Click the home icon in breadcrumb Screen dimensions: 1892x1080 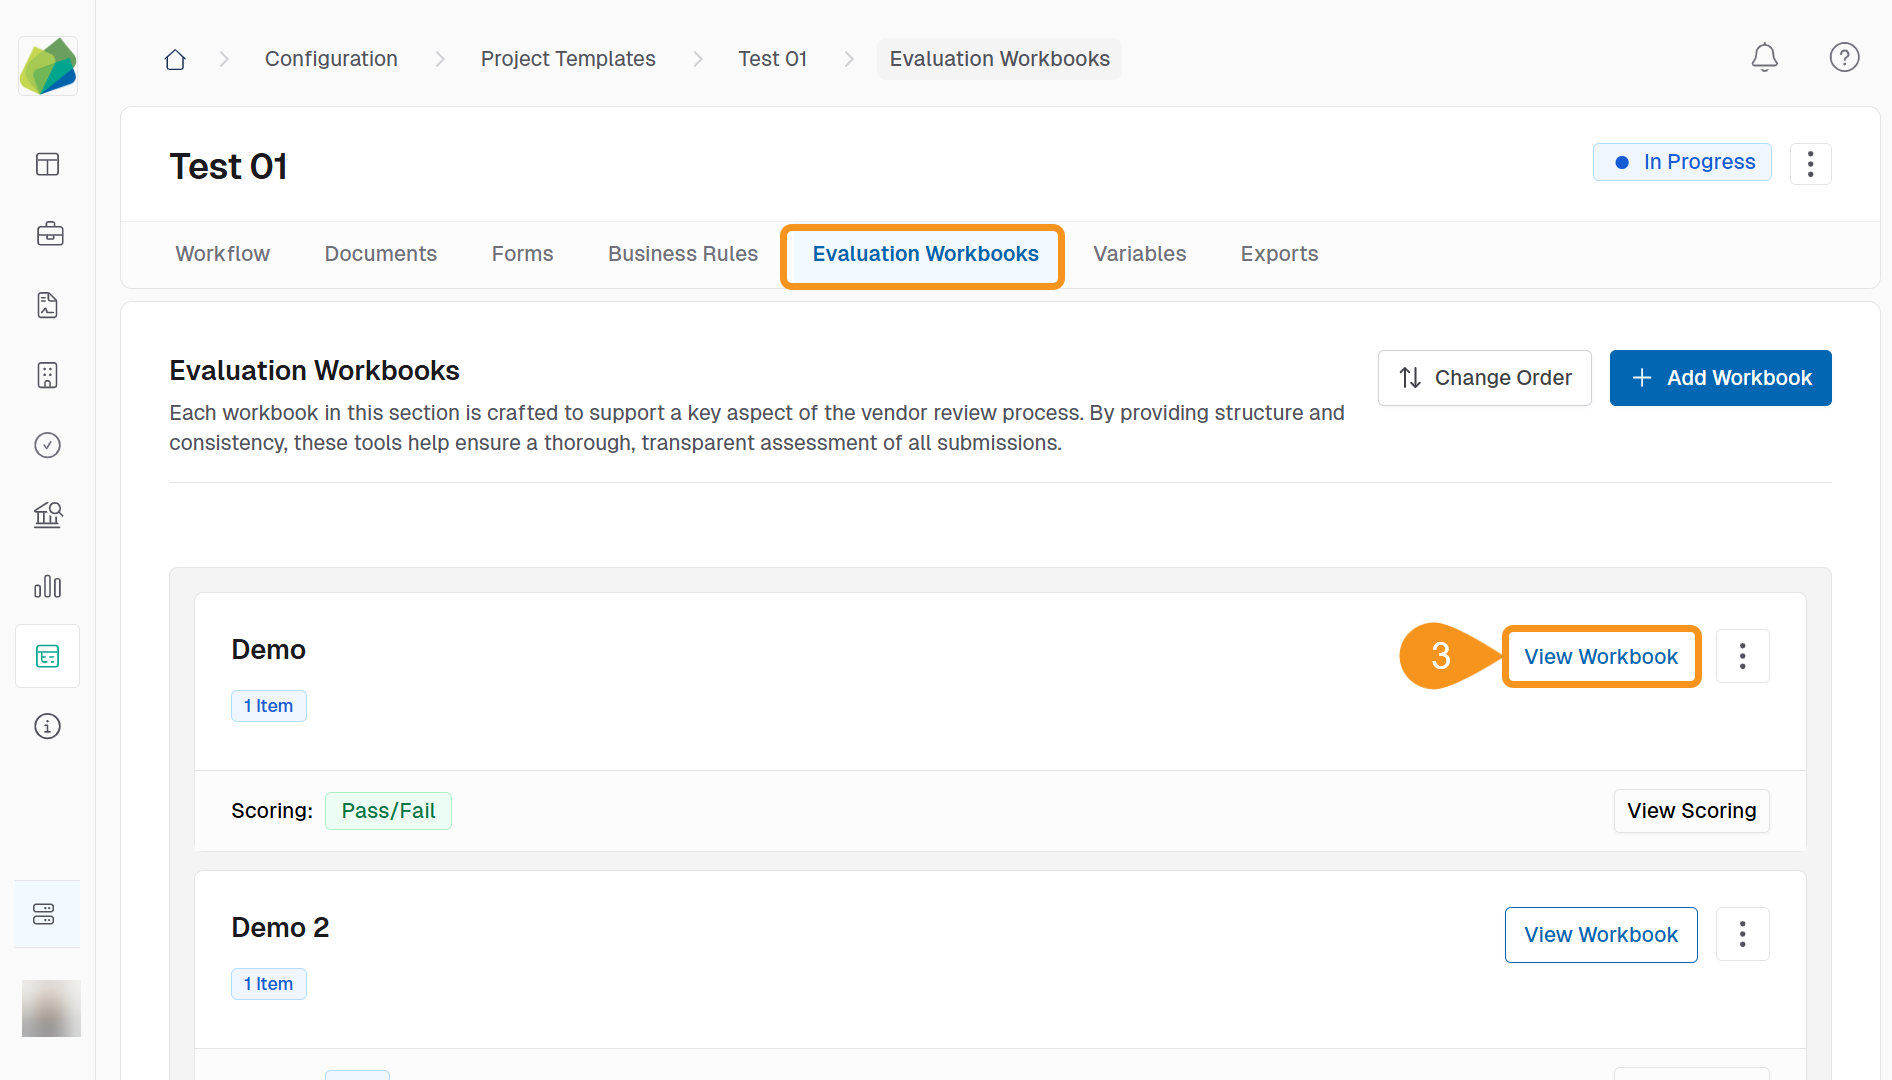tap(175, 59)
